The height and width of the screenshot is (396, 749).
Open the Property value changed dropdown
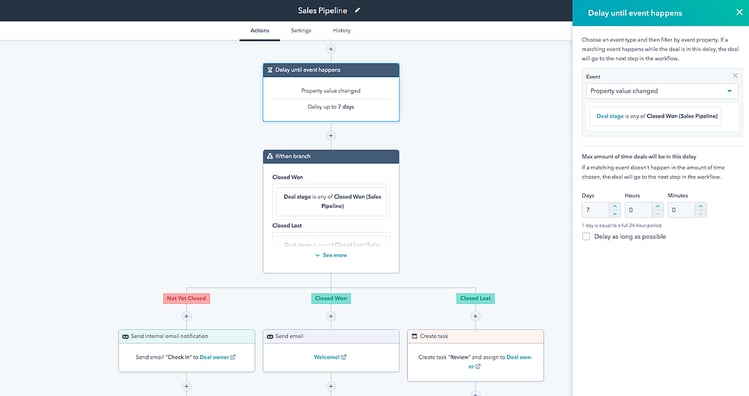(x=662, y=91)
